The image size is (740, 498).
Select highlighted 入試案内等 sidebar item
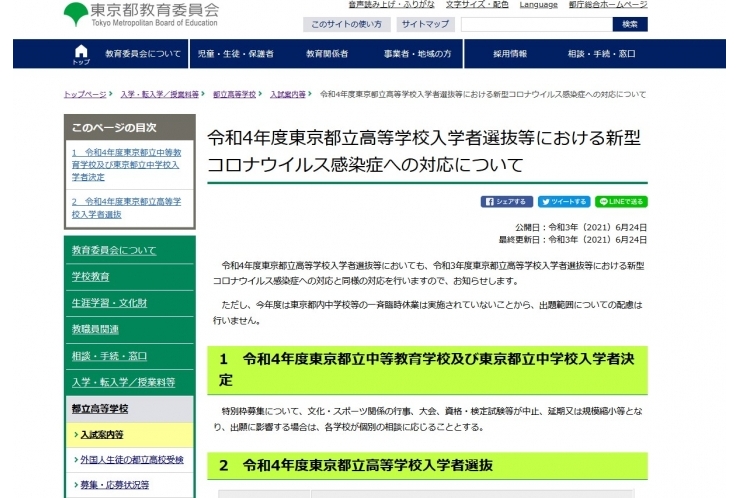click(101, 435)
